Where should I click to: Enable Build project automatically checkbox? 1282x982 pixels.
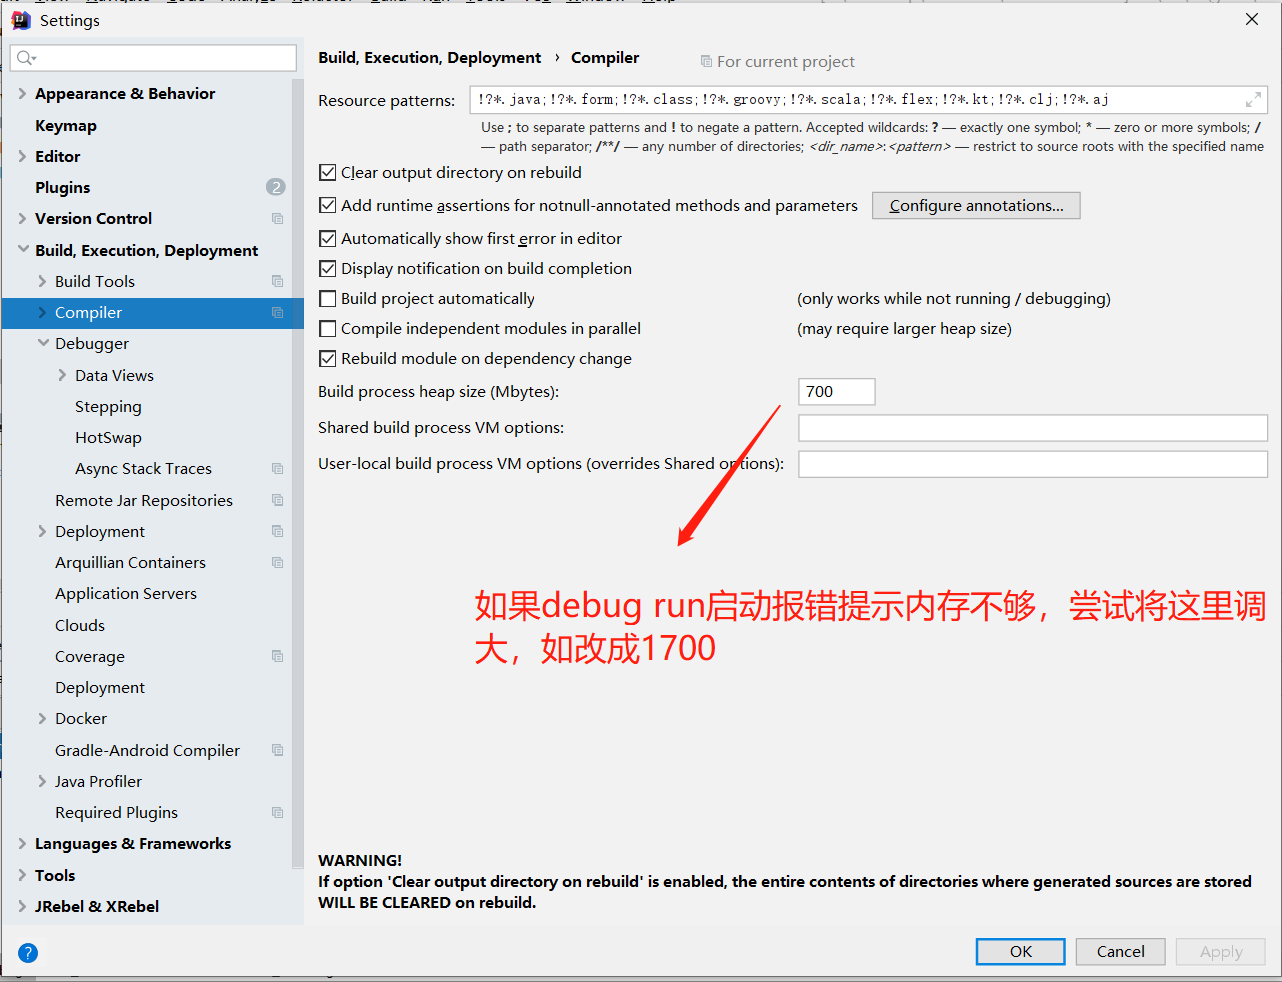[x=328, y=299]
